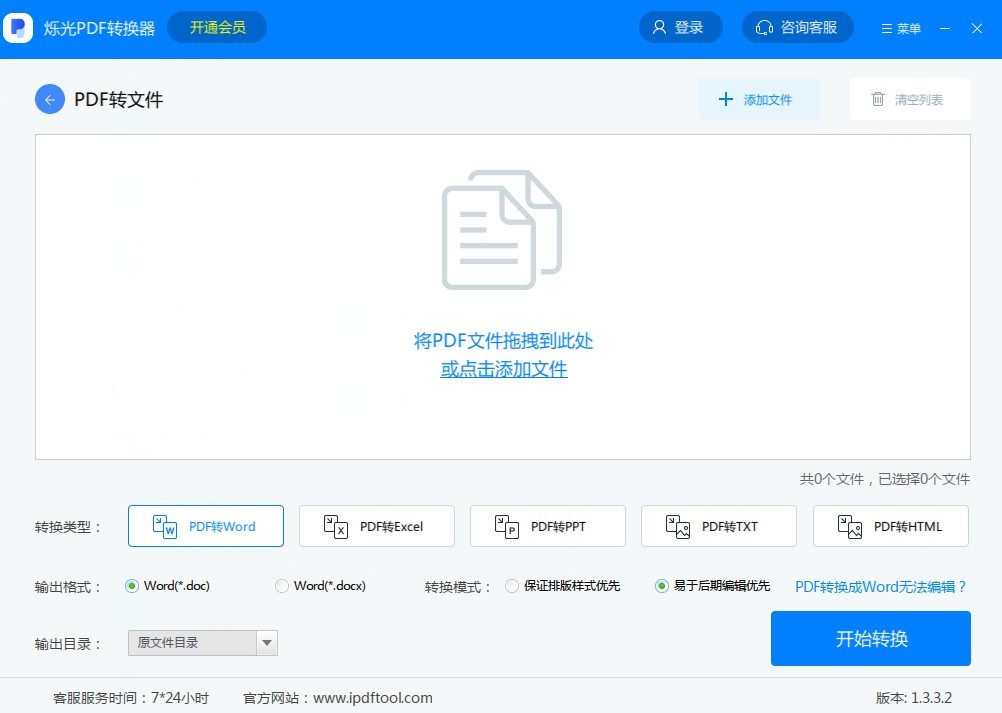Click the 登录 login entry

click(x=681, y=27)
